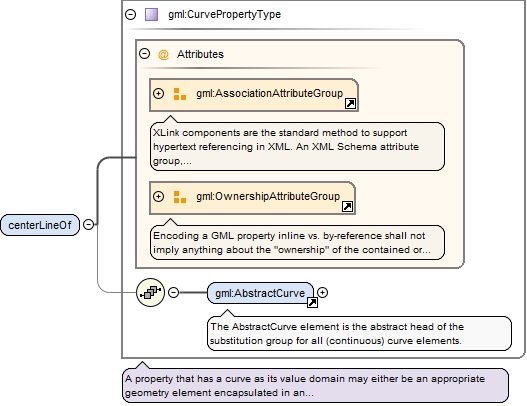Screen dimensions: 527x406
Task: Follow the gml:AbstractCurve reference arrow icon
Action: click(312, 302)
